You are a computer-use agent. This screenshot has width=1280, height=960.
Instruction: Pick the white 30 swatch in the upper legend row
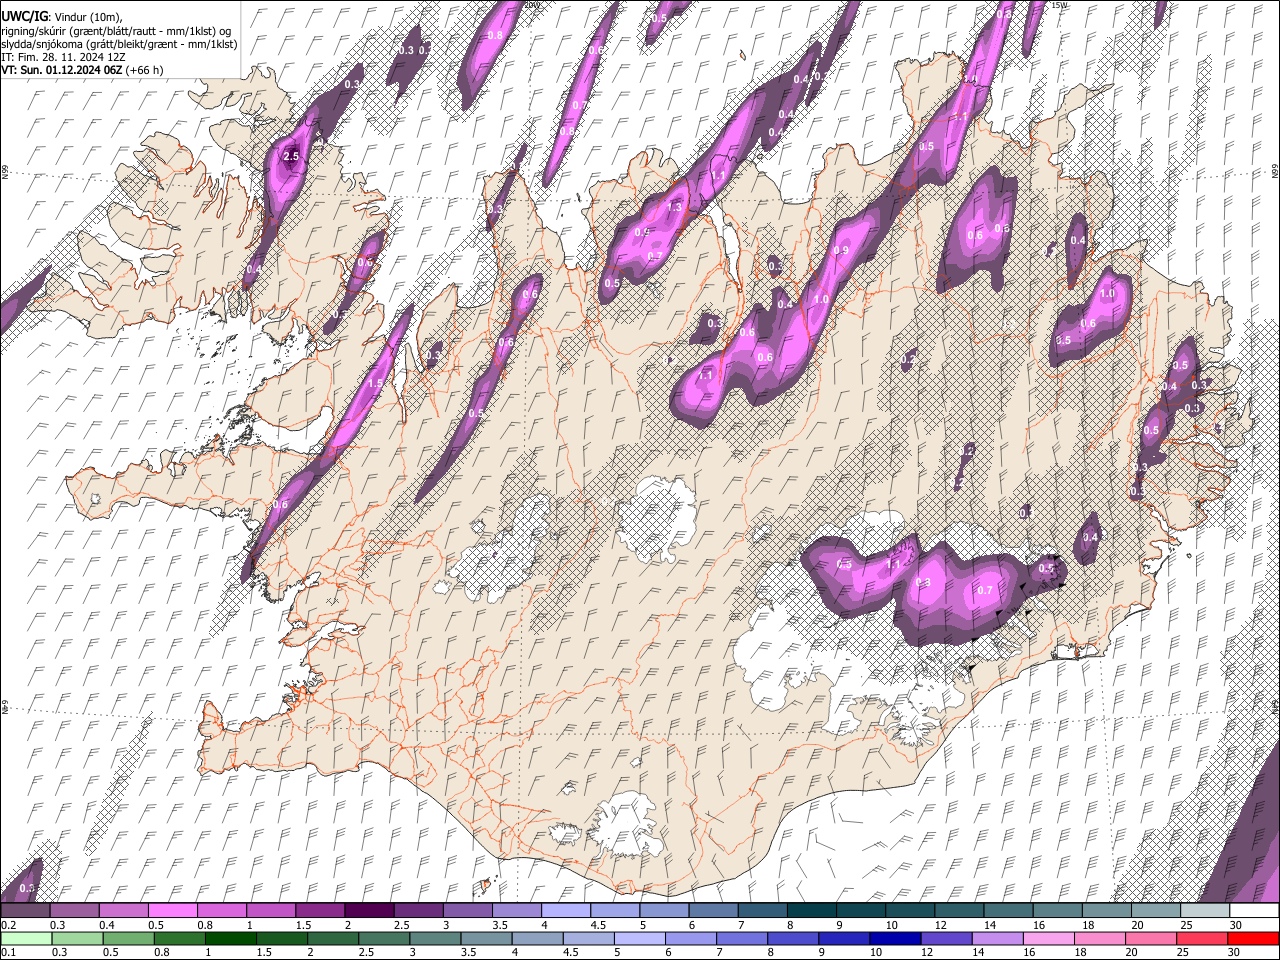[1254, 911]
